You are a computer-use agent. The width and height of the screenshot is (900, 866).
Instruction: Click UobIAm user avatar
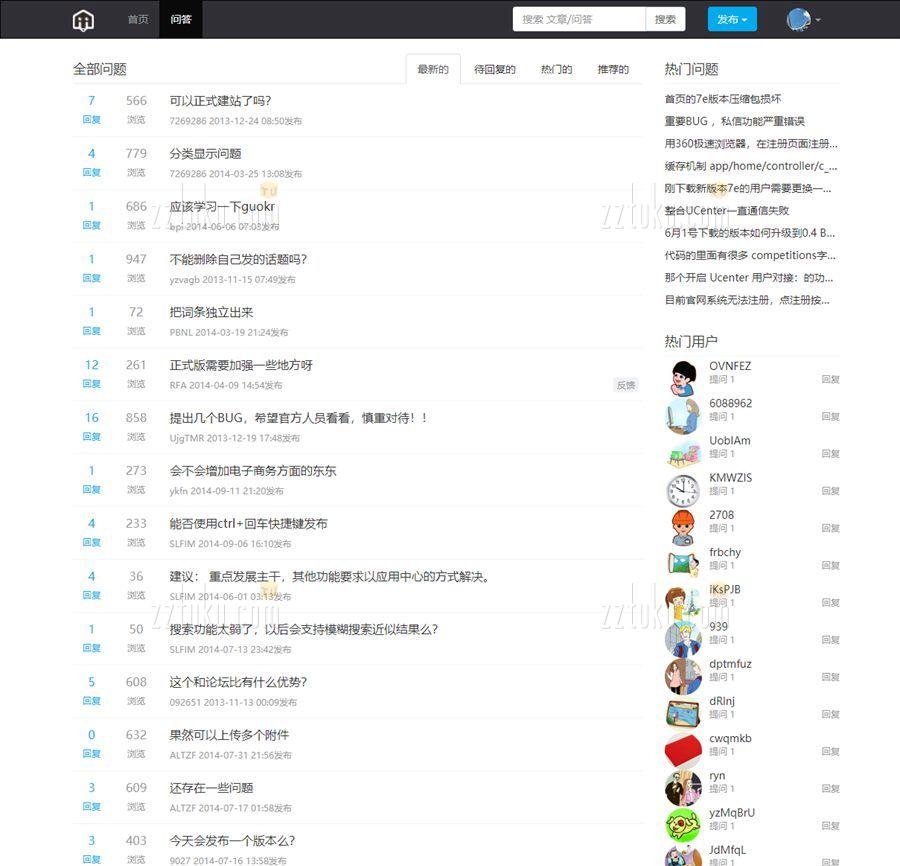[x=683, y=452]
